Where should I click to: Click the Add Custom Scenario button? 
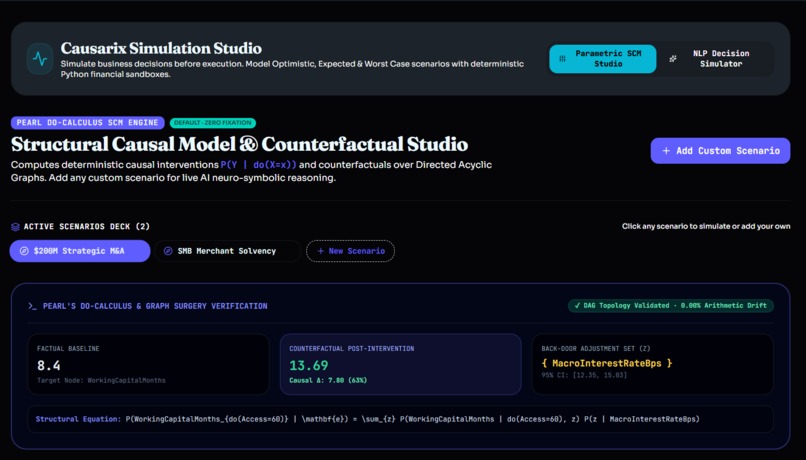720,151
